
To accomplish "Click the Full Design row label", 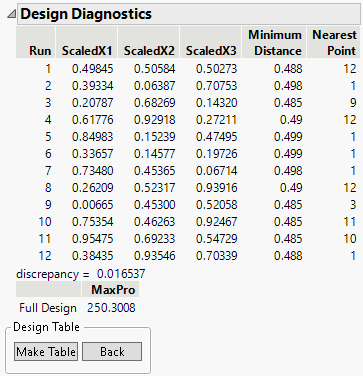I will pos(48,308).
